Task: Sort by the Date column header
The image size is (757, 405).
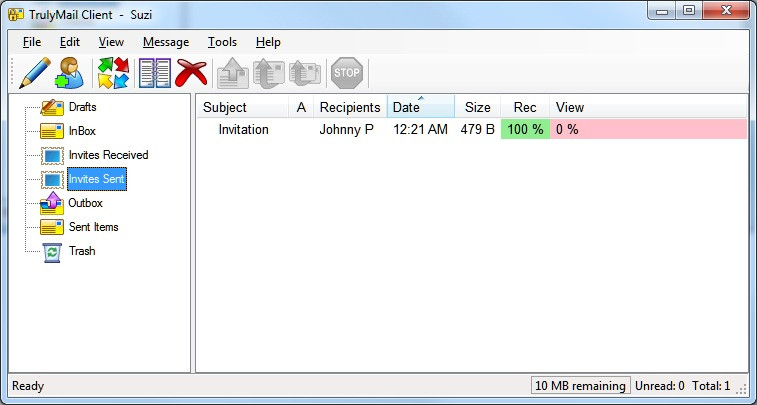Action: (x=421, y=107)
